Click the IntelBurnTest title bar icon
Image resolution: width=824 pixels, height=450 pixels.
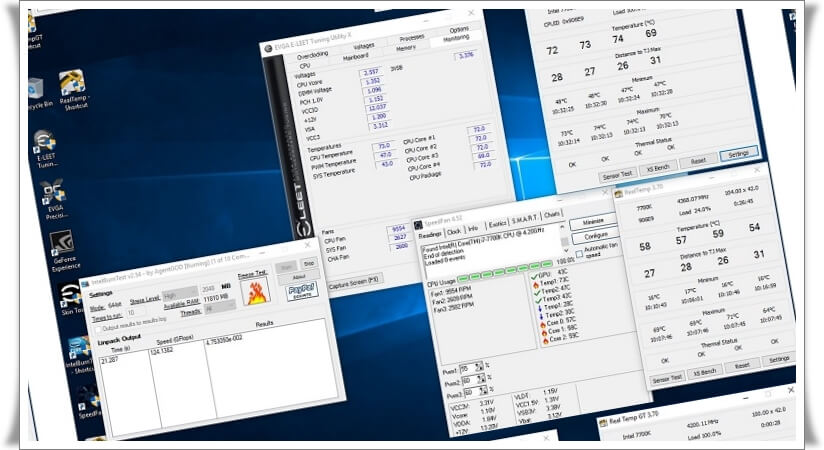[85, 284]
